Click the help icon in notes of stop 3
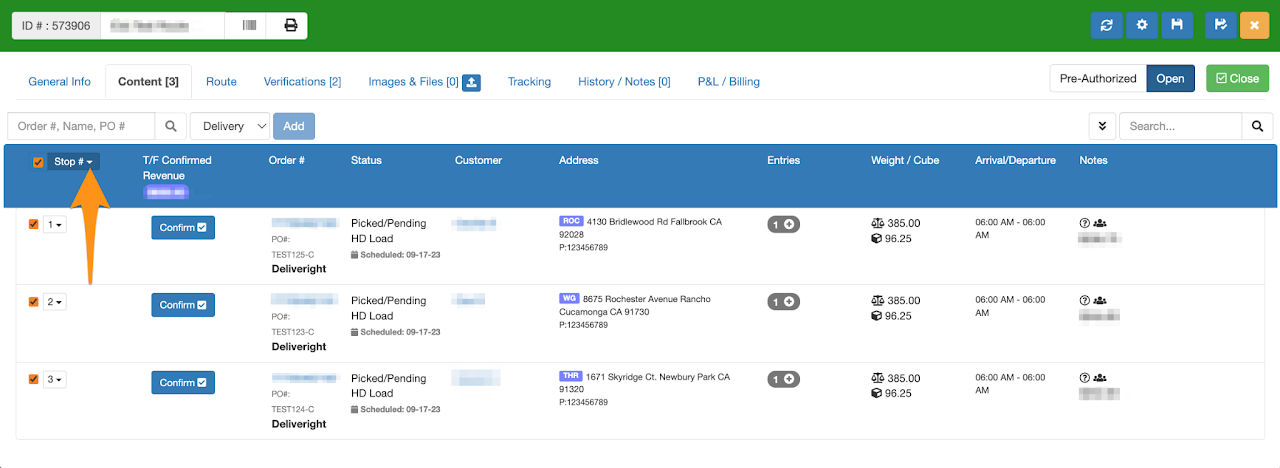 coord(1084,378)
